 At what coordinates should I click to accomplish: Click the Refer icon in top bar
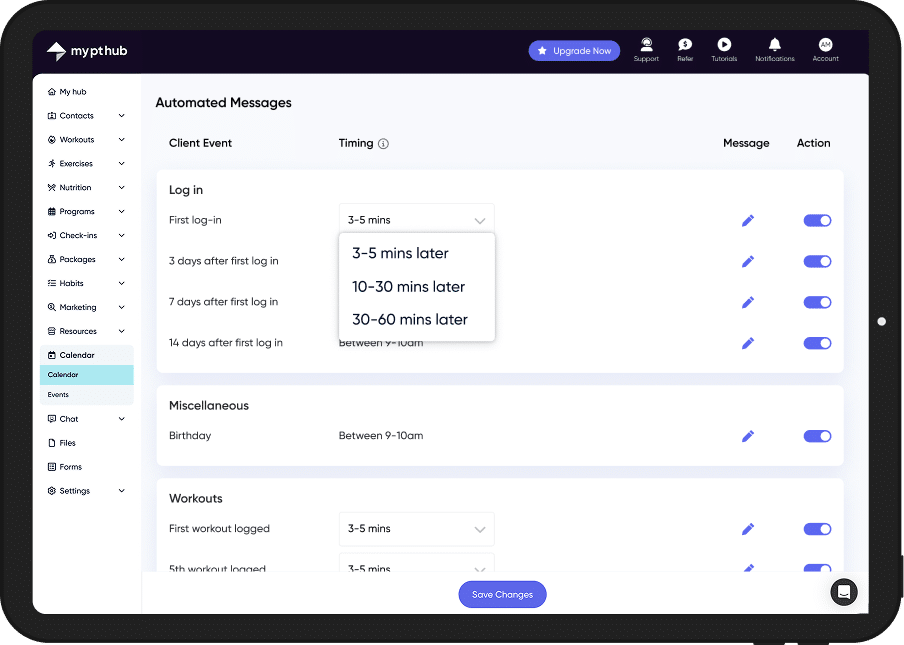685,45
